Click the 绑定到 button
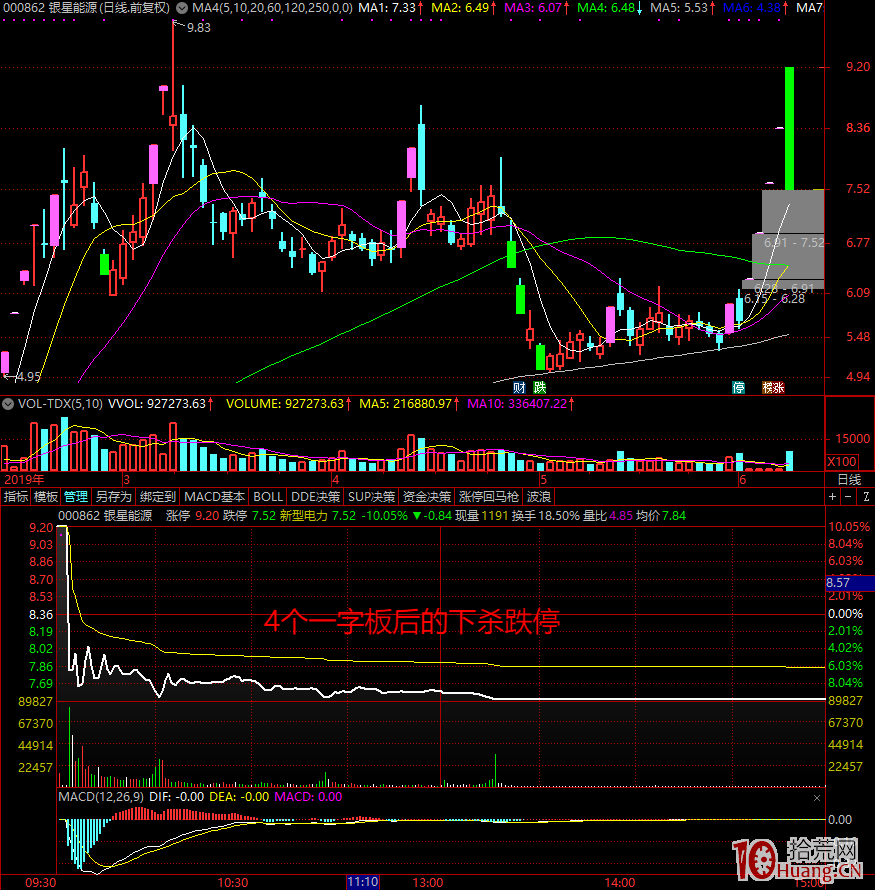Screen dimensions: 875x890 158,497
